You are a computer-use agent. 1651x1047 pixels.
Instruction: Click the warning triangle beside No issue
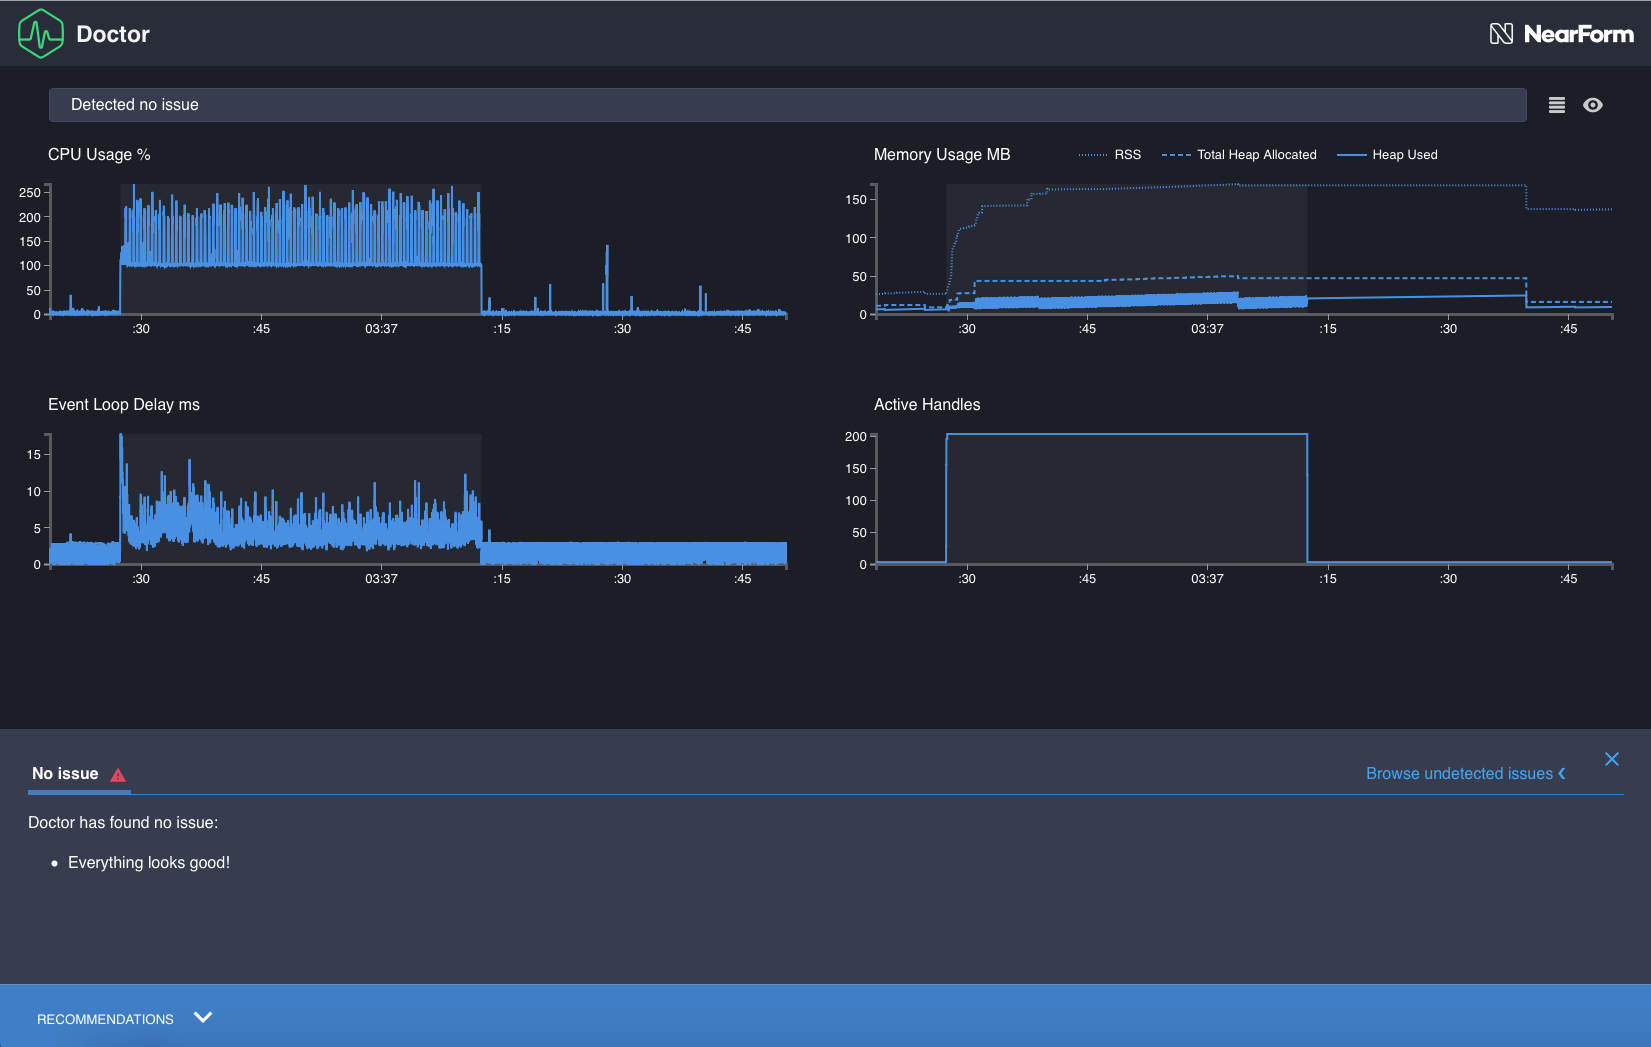tap(117, 774)
